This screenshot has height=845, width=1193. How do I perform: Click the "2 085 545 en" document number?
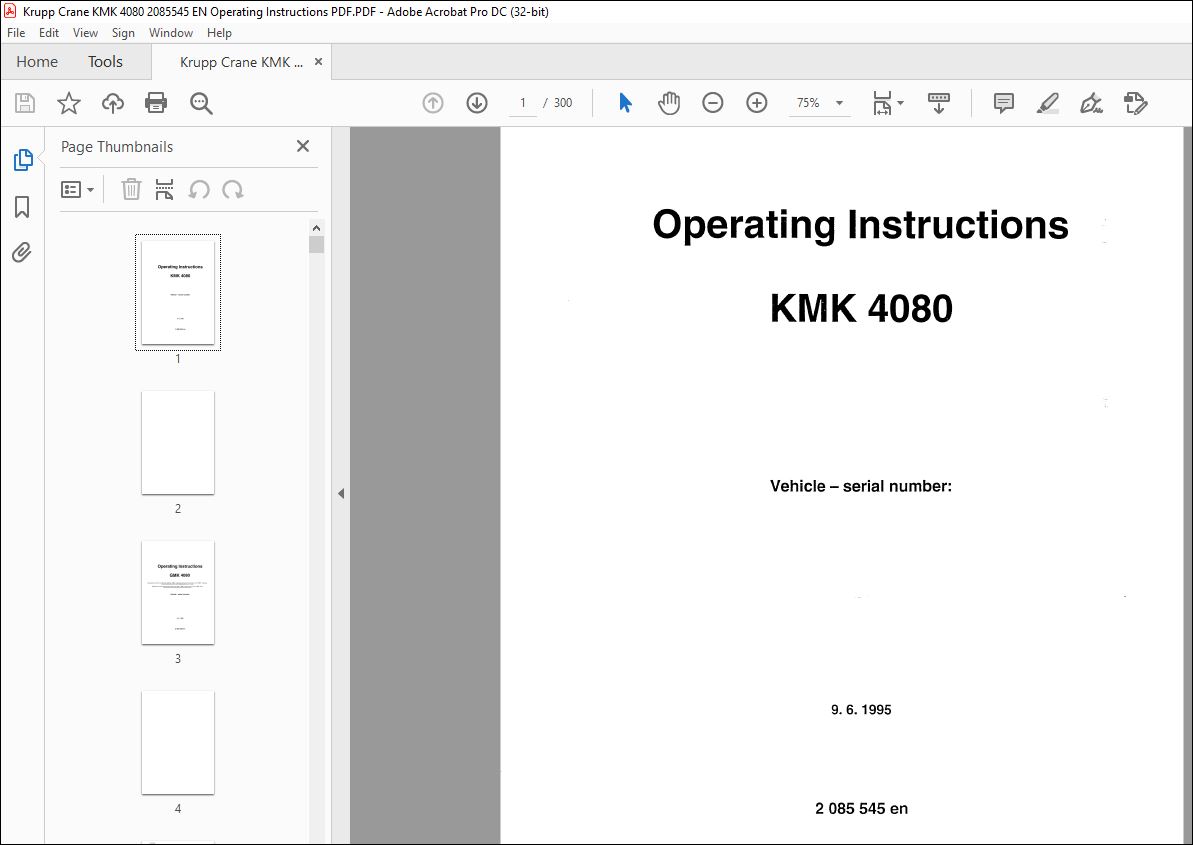pos(861,808)
